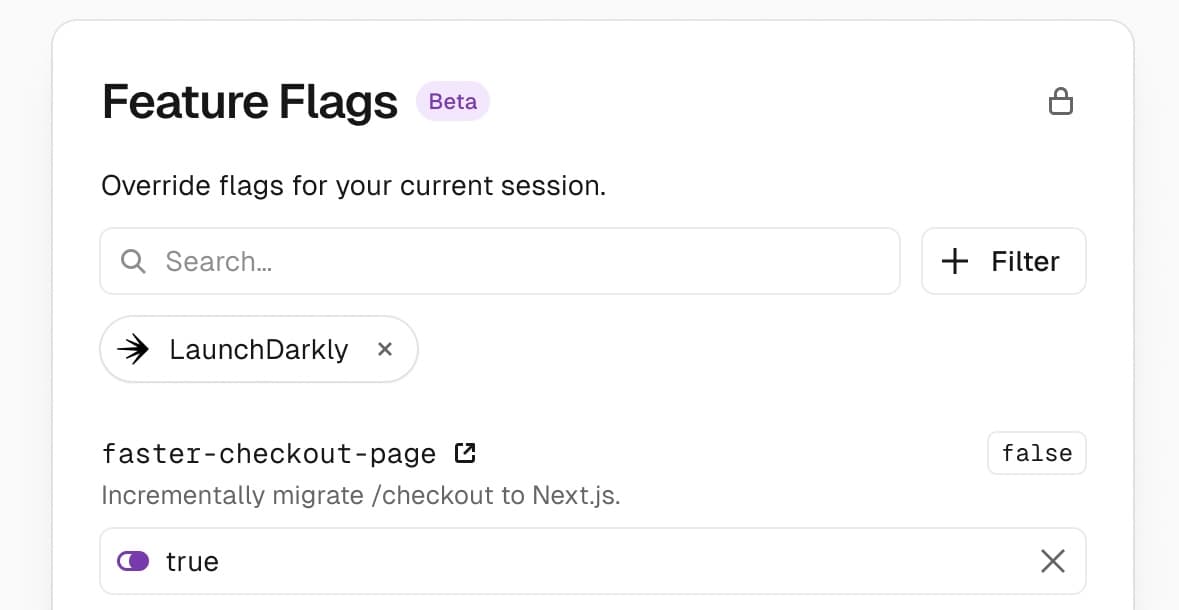The width and height of the screenshot is (1179, 610).
Task: Select the LaunchDarkly provider chip label
Action: [259, 350]
